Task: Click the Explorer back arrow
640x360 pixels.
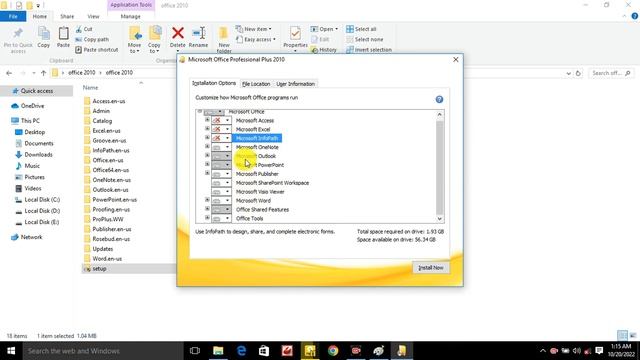Action: tap(9, 73)
